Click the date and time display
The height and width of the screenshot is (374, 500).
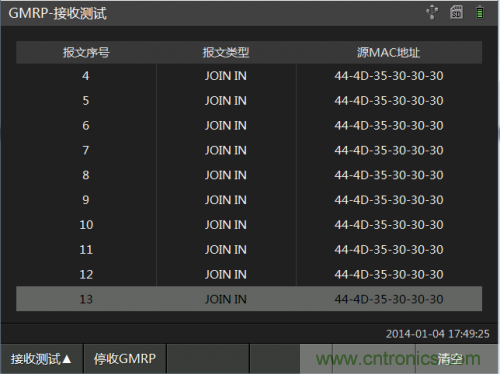[x=437, y=334]
